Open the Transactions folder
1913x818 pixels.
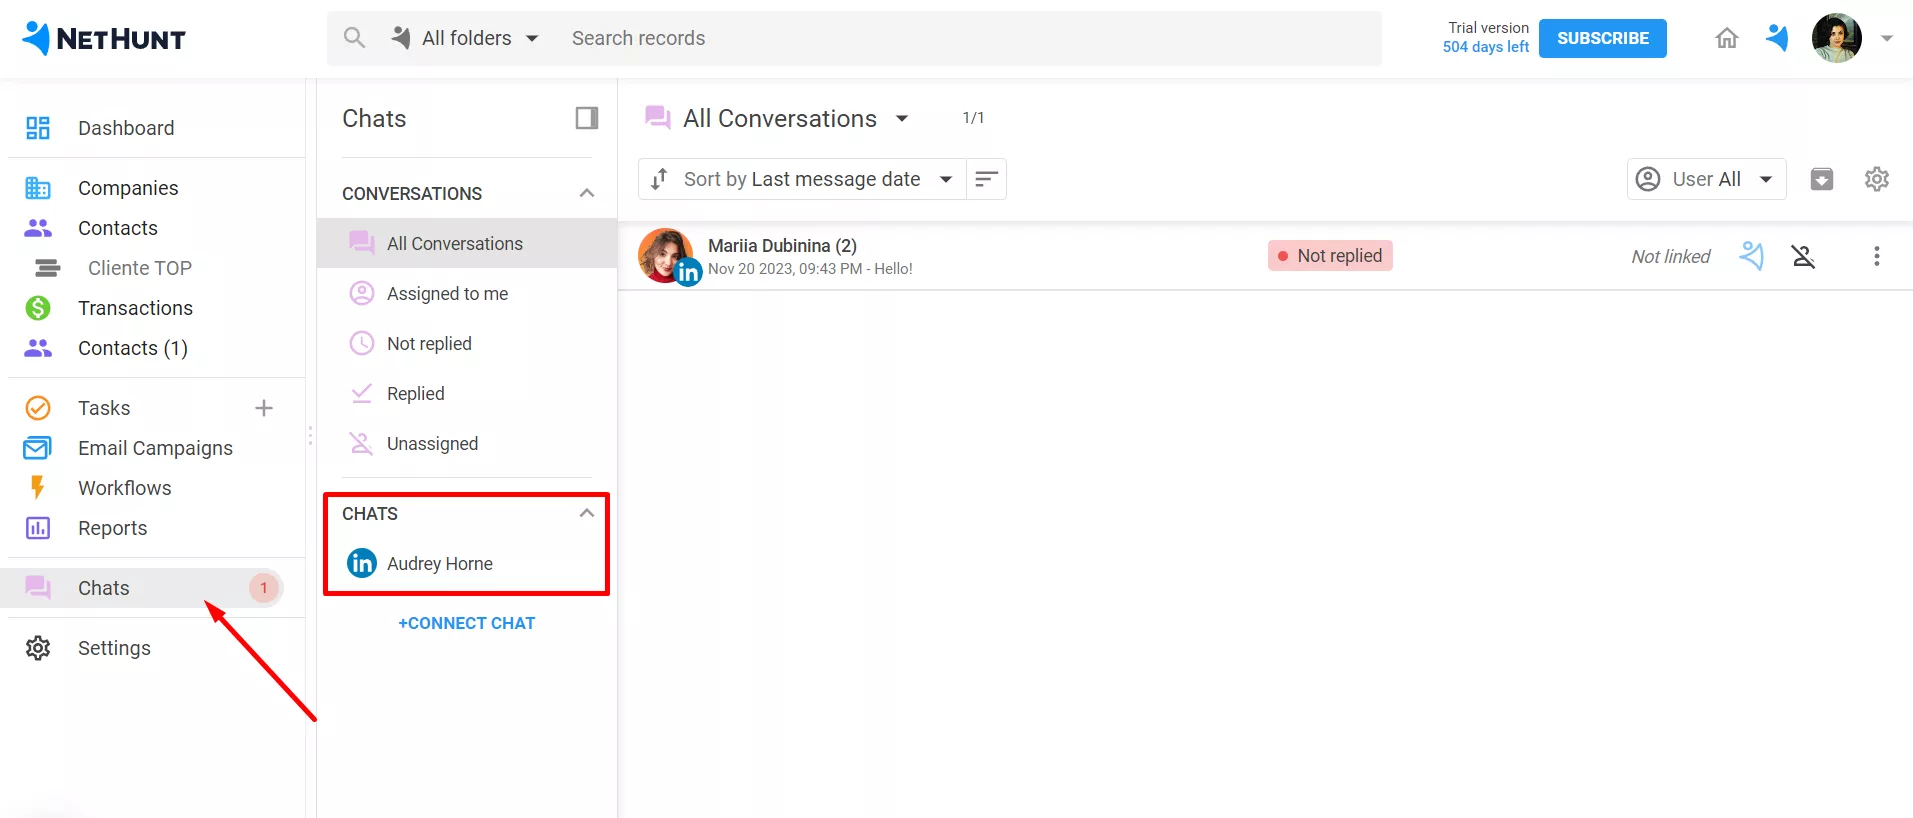point(135,308)
